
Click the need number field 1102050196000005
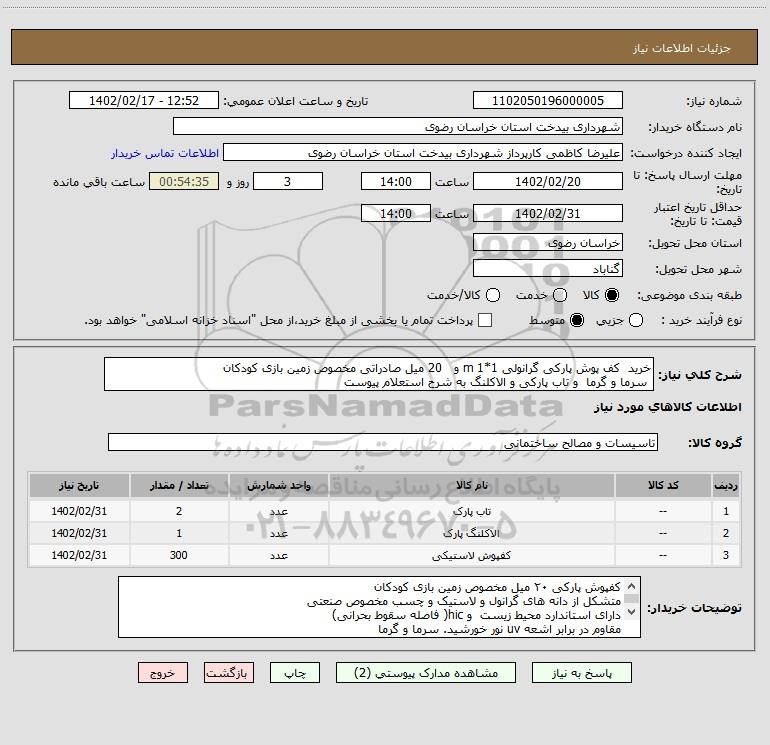pos(548,101)
